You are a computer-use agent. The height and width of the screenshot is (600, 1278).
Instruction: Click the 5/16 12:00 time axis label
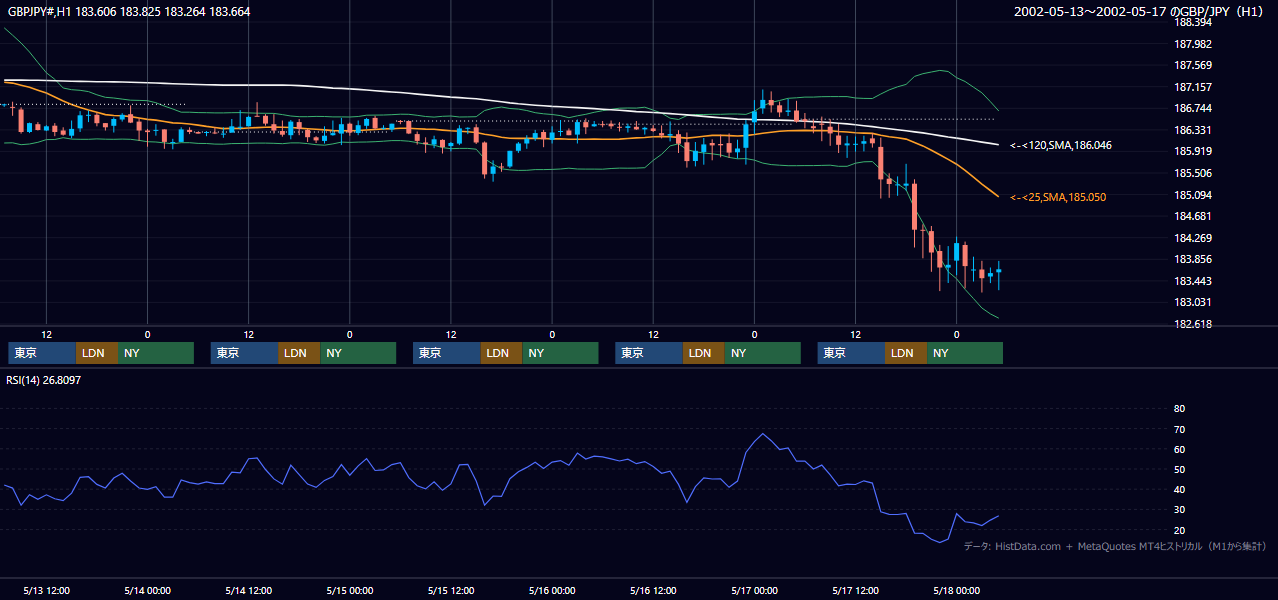653,590
